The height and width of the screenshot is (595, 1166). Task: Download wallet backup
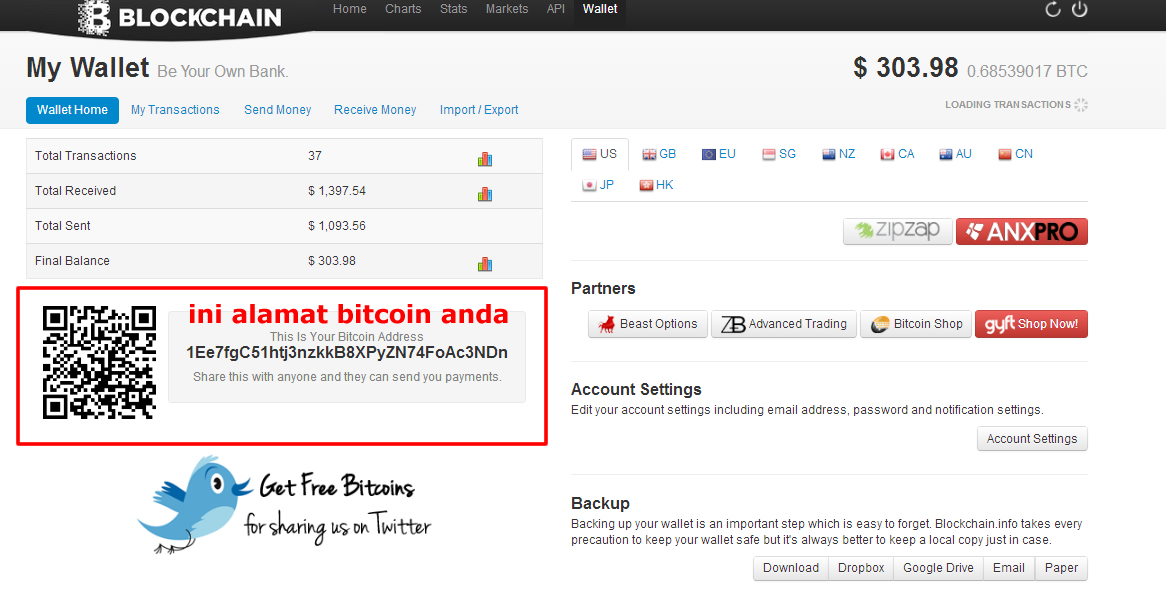[x=790, y=568]
